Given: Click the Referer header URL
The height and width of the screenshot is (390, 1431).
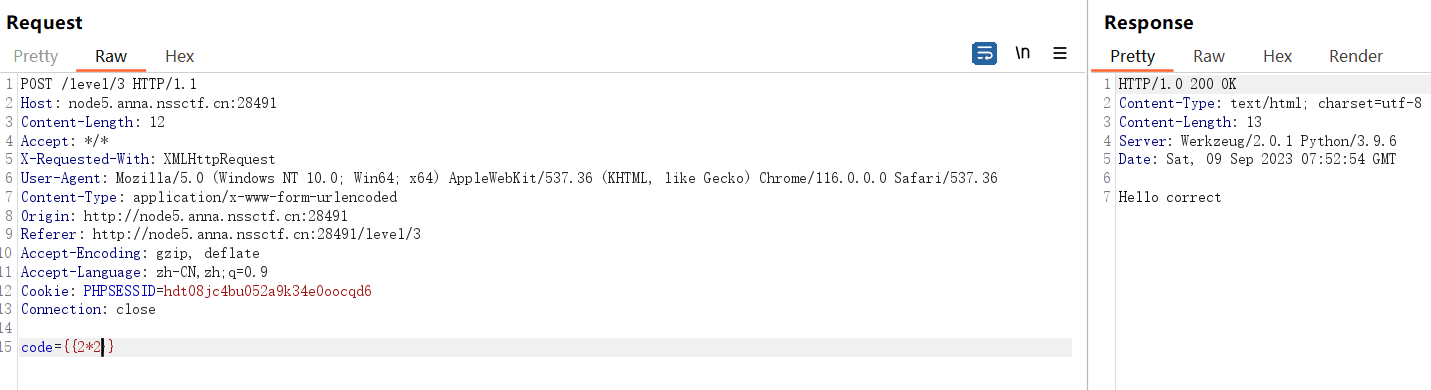Looking at the screenshot, I should 257,234.
